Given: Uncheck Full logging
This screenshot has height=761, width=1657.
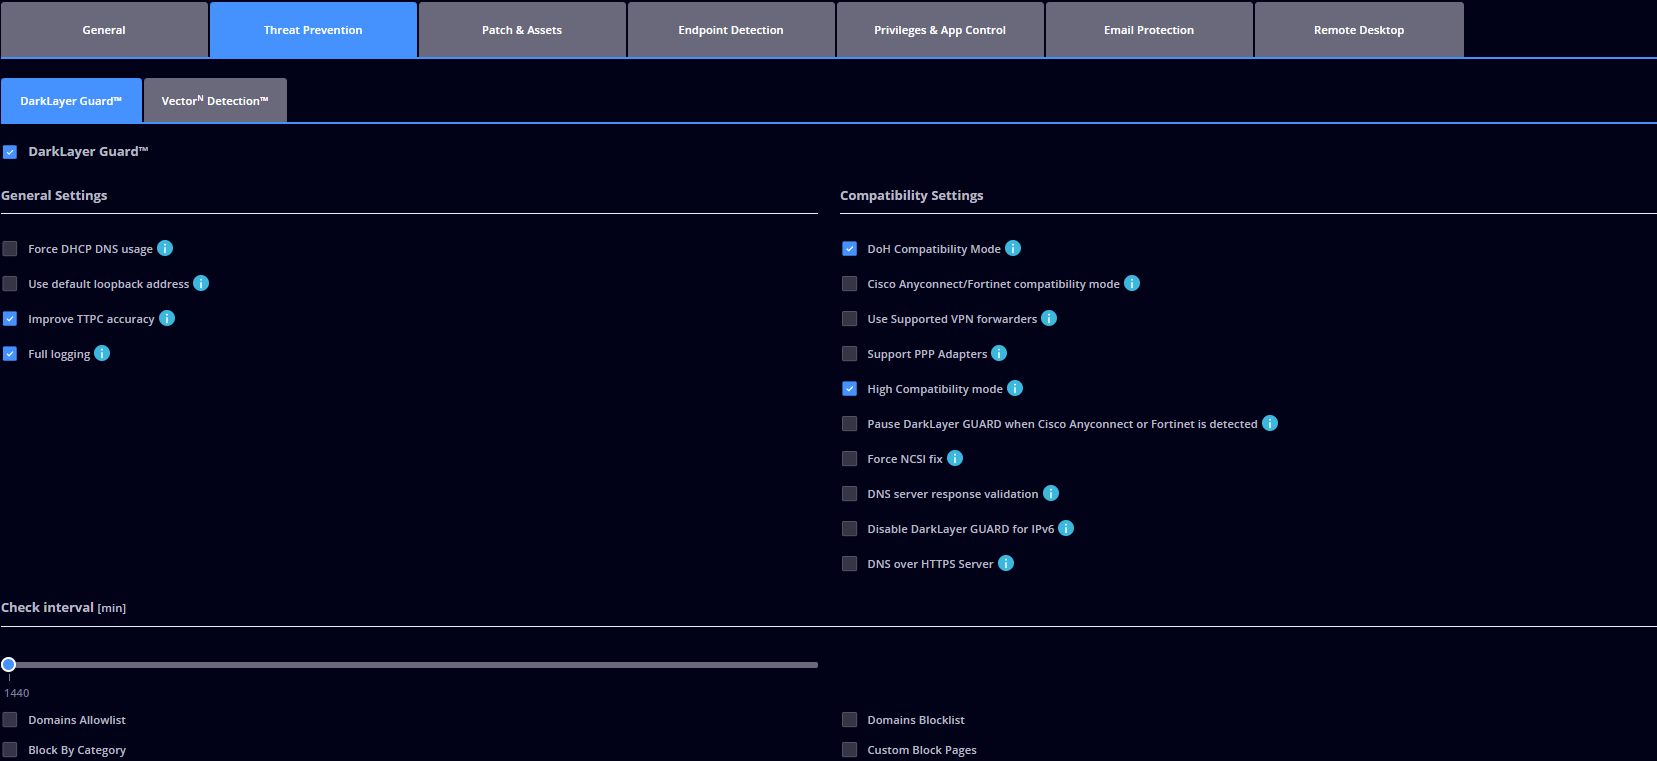Looking at the screenshot, I should click(x=10, y=354).
